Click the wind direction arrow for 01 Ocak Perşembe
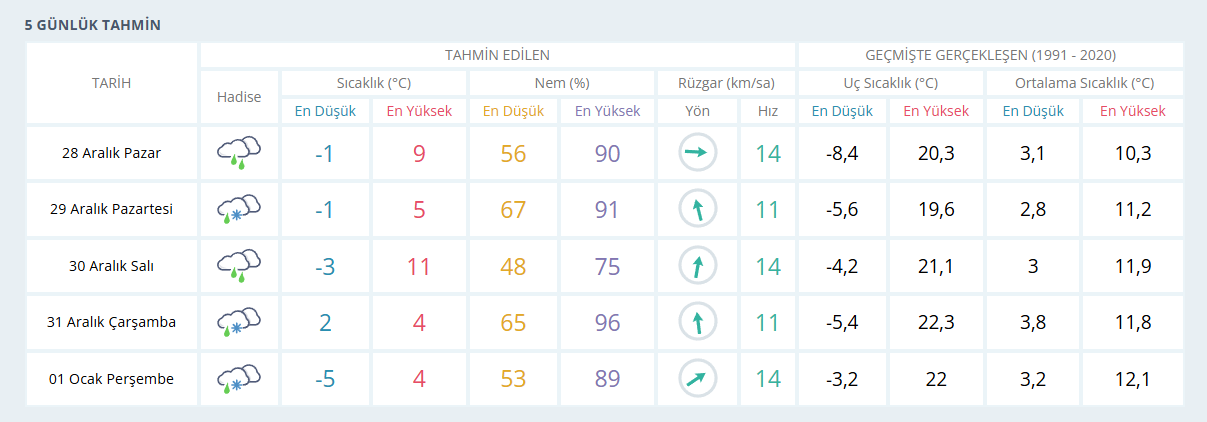 coord(697,379)
